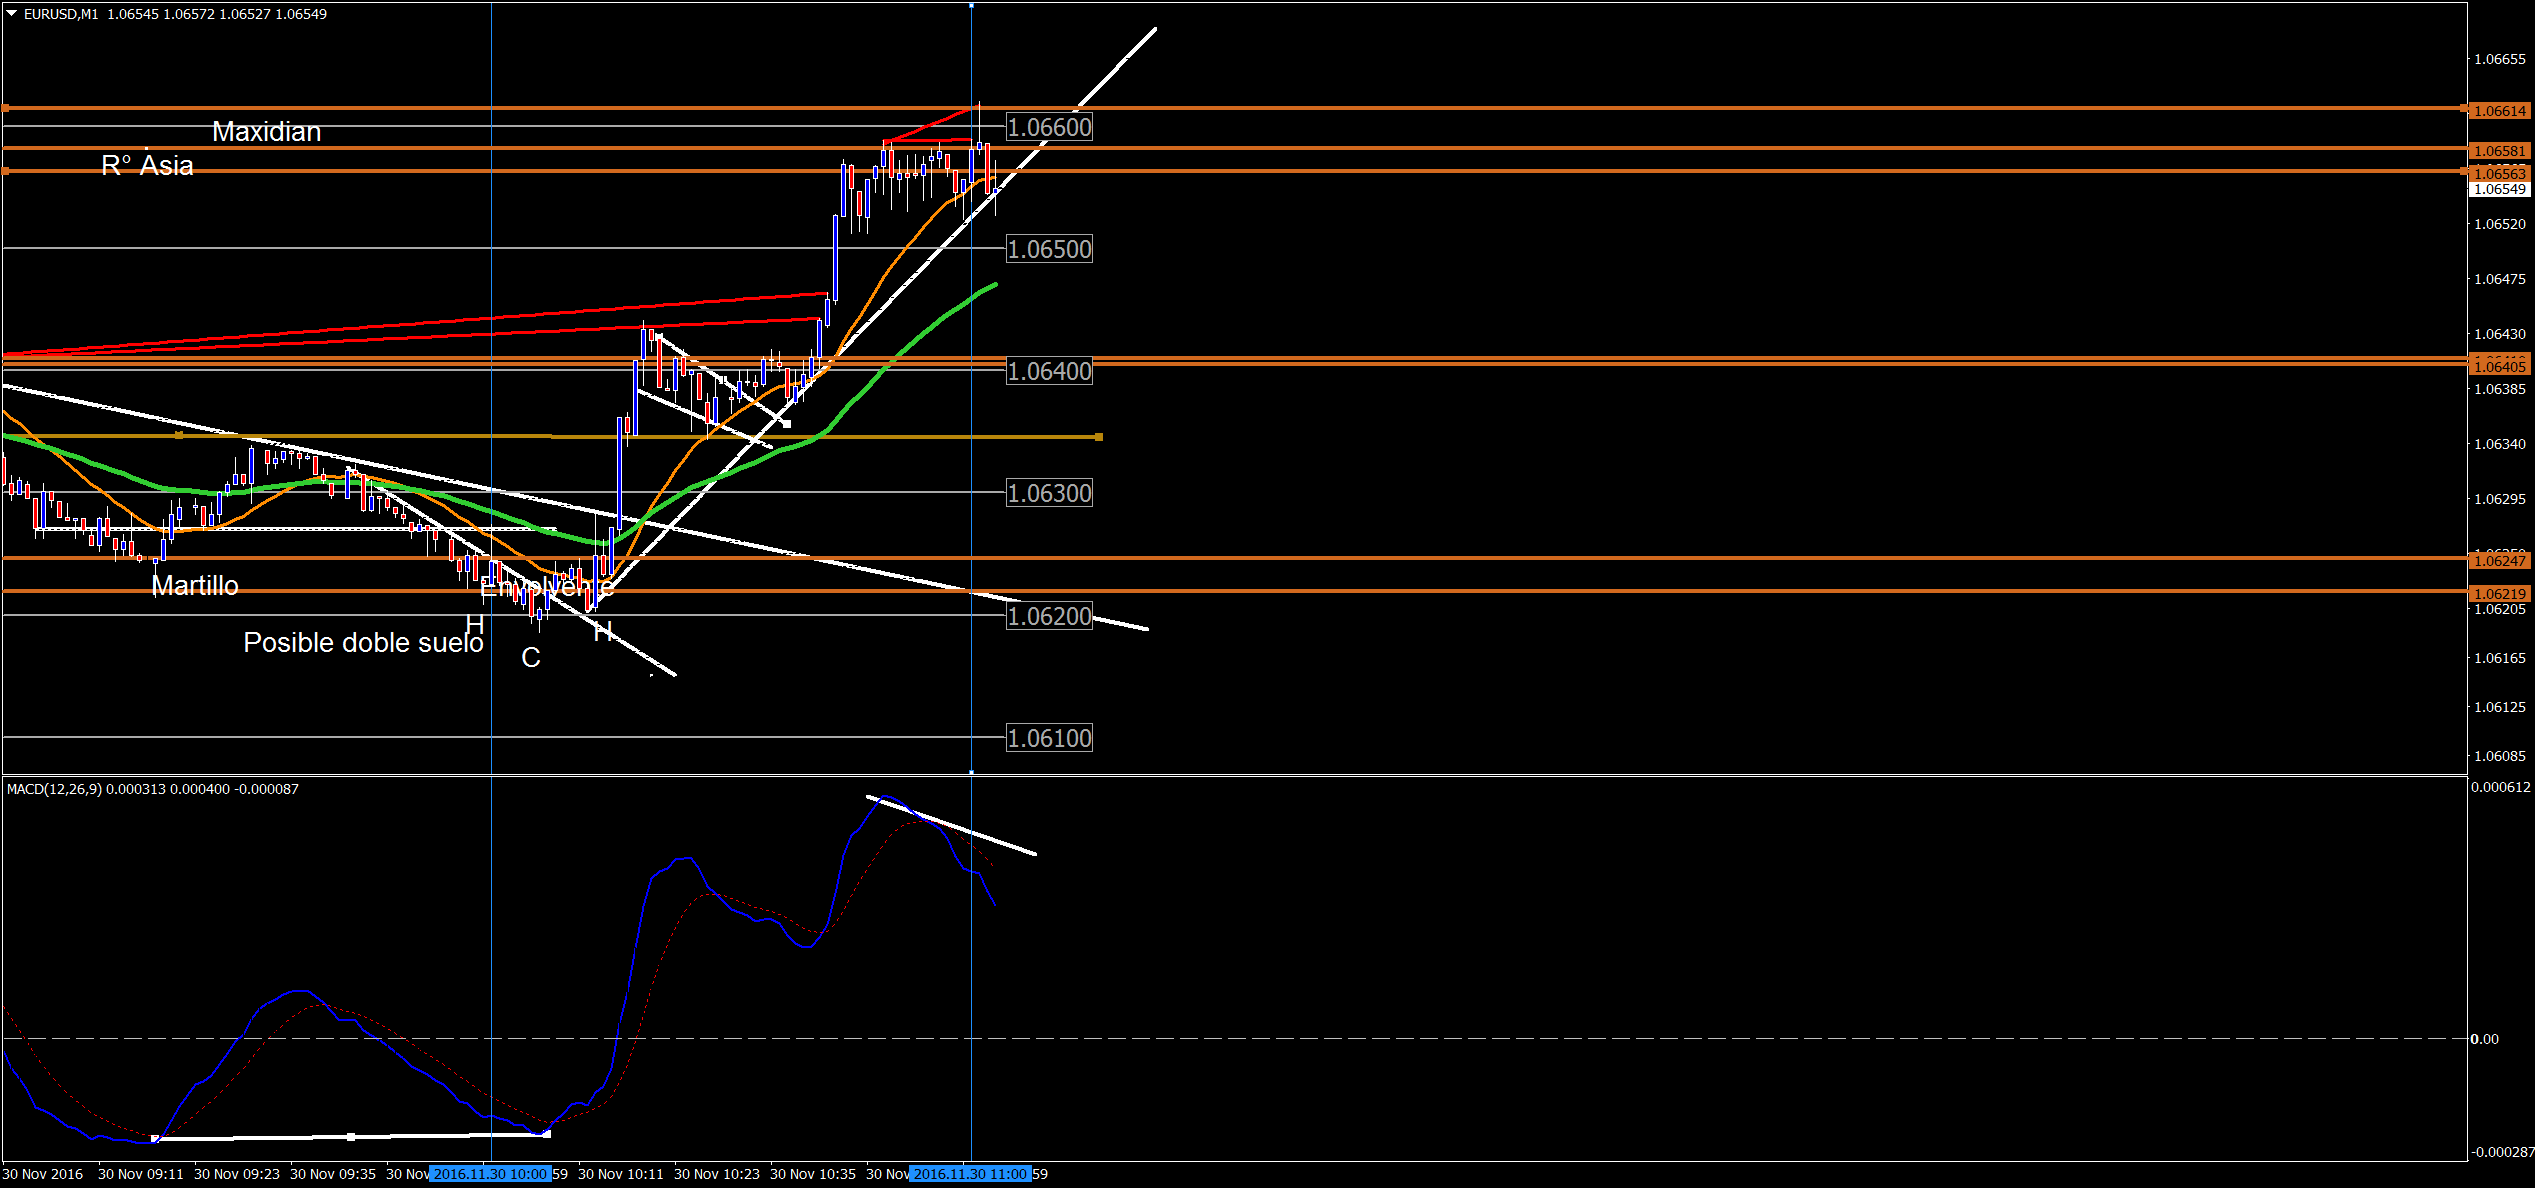The width and height of the screenshot is (2535, 1188).
Task: Click the Posible doble suelo text
Action: point(363,643)
